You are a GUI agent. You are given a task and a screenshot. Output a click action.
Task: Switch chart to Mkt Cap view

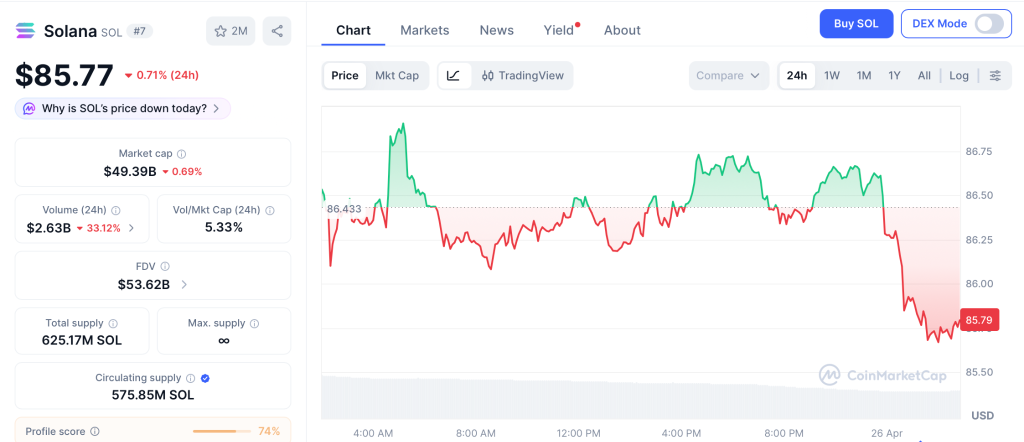click(x=397, y=75)
